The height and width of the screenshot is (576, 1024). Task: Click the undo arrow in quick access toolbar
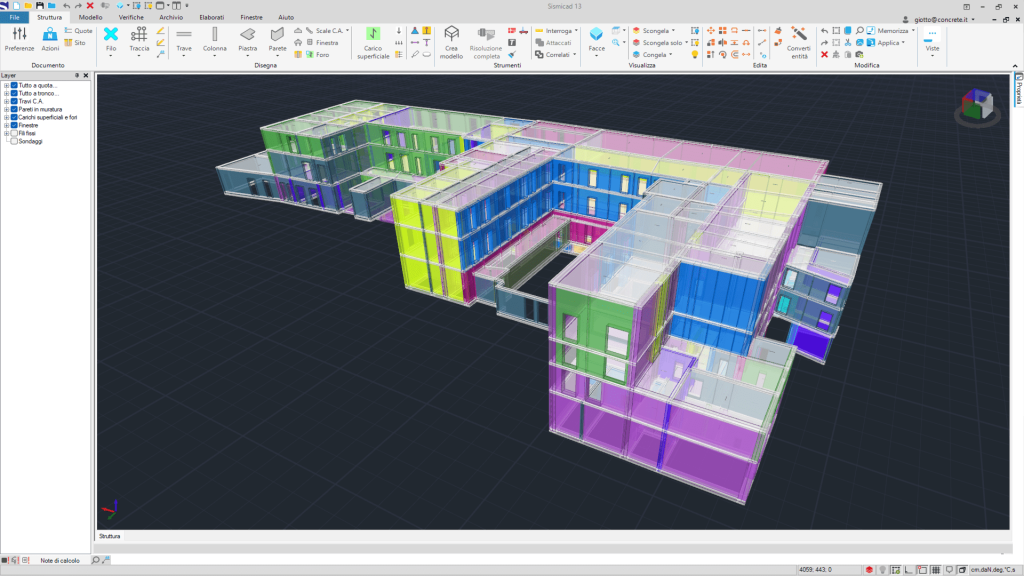tap(66, 6)
